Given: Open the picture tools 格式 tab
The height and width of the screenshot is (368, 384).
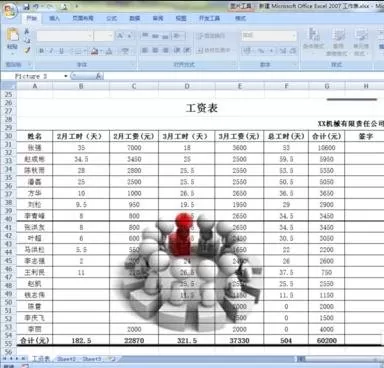Looking at the screenshot, I should (x=240, y=18).
